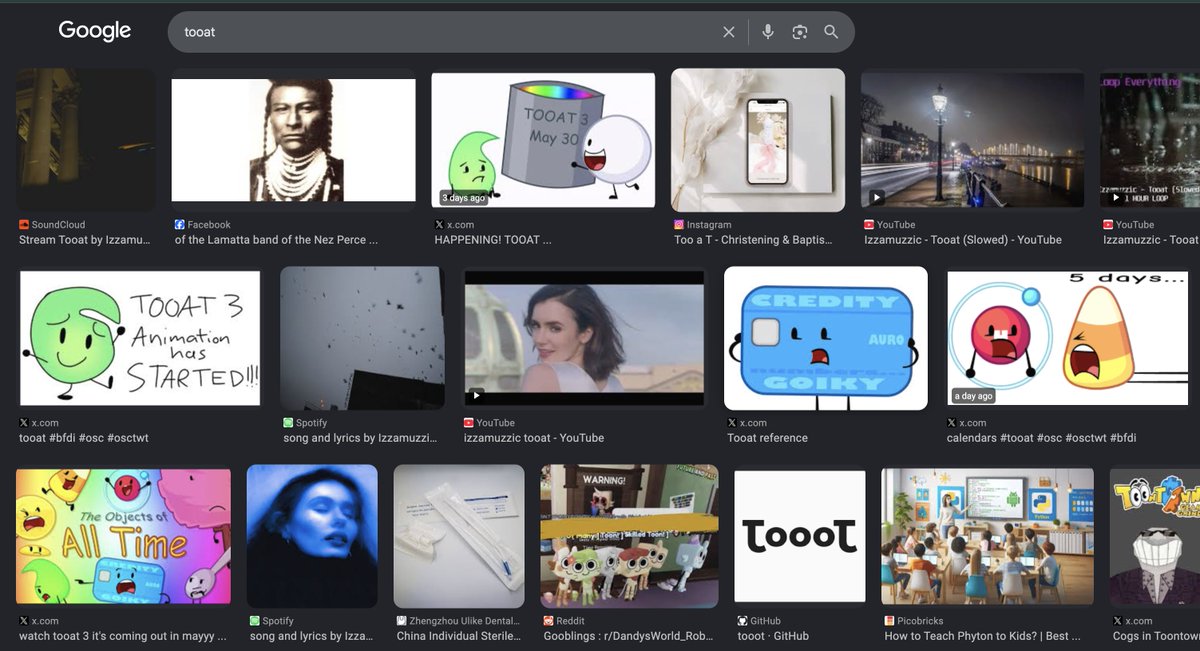This screenshot has width=1200, height=651.
Task: Open 'izzamuzzic tooat - YouTube' link
Action: click(x=534, y=438)
